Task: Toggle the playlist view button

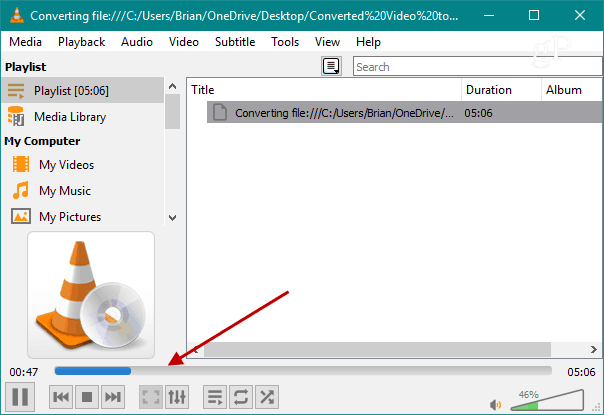Action: pyautogui.click(x=215, y=397)
